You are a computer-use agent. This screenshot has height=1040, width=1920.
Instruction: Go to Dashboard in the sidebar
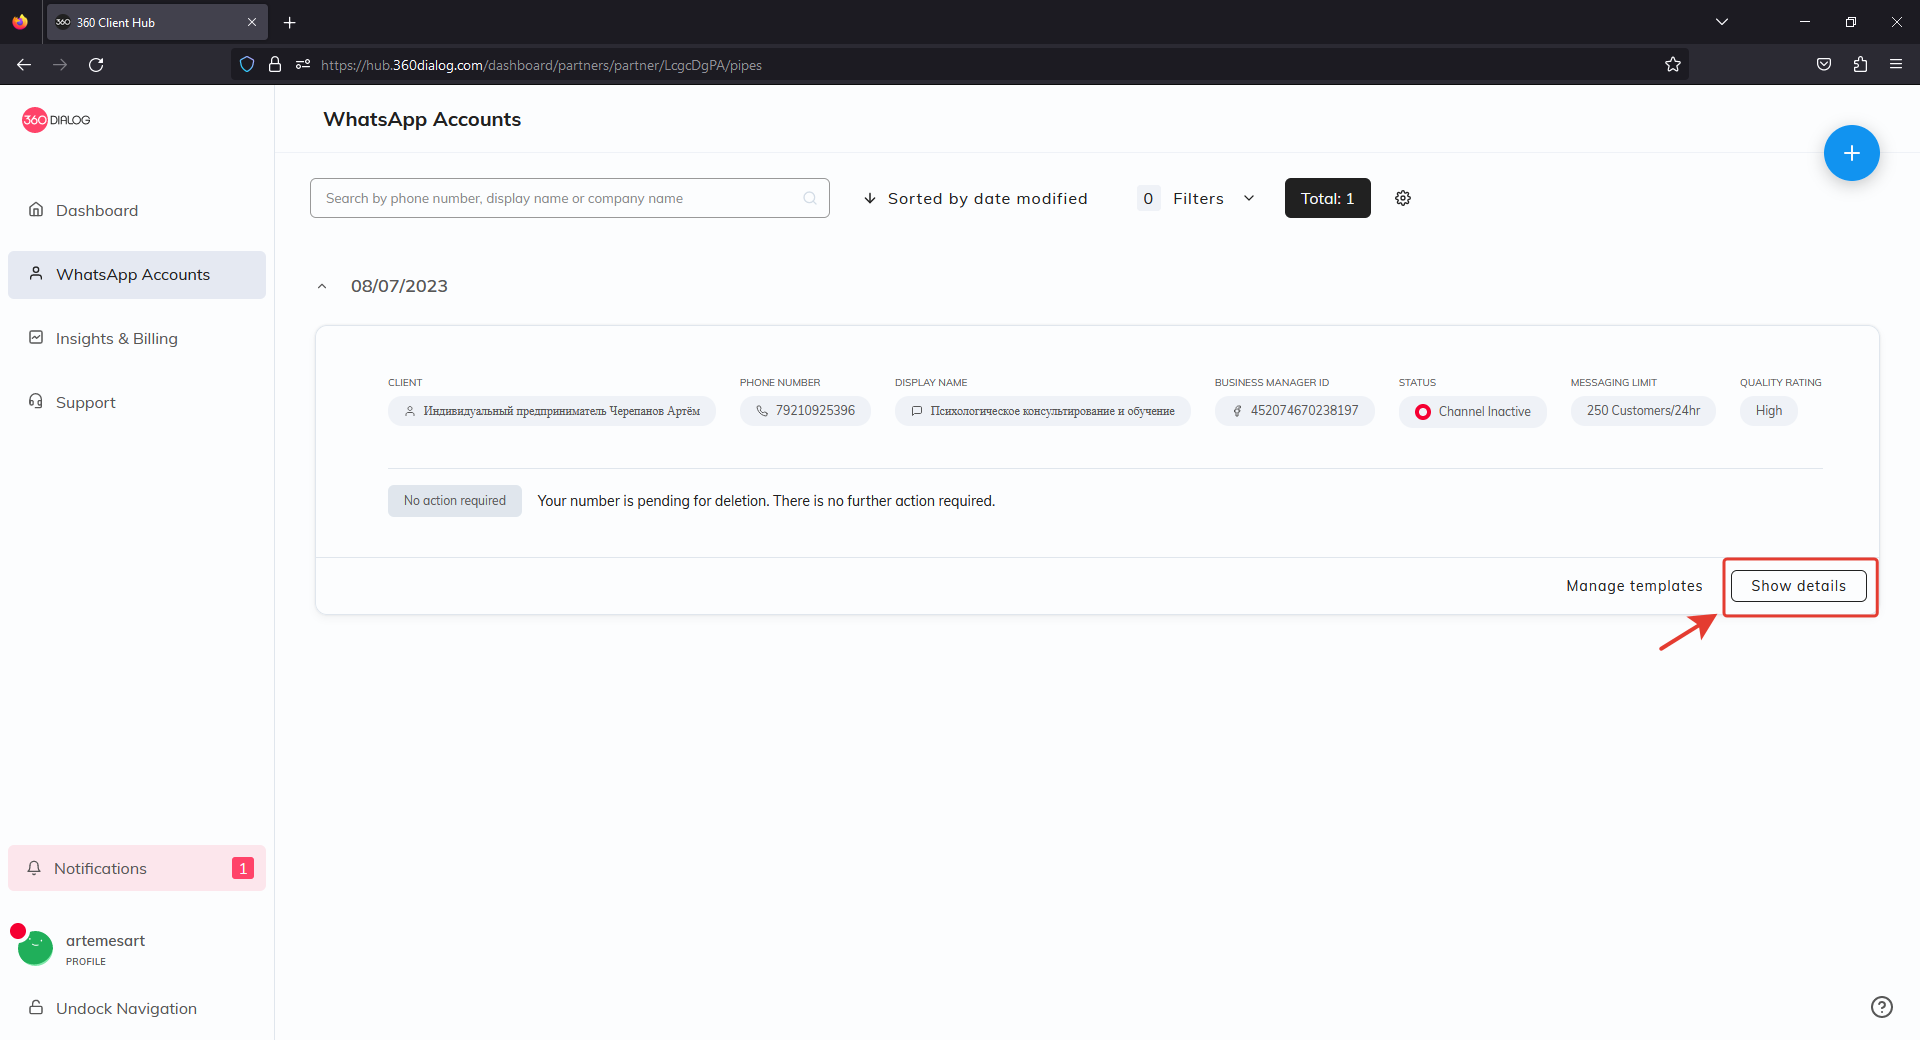(137, 210)
